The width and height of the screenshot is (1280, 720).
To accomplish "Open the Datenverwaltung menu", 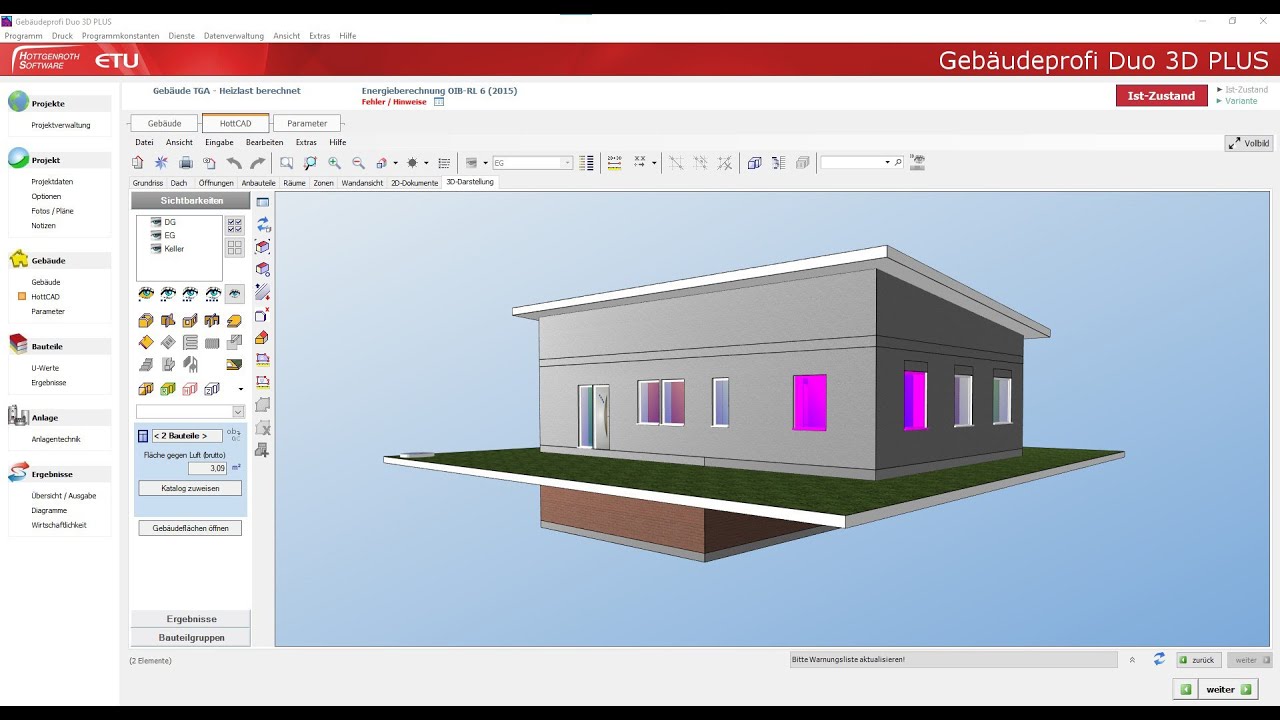I will [234, 36].
